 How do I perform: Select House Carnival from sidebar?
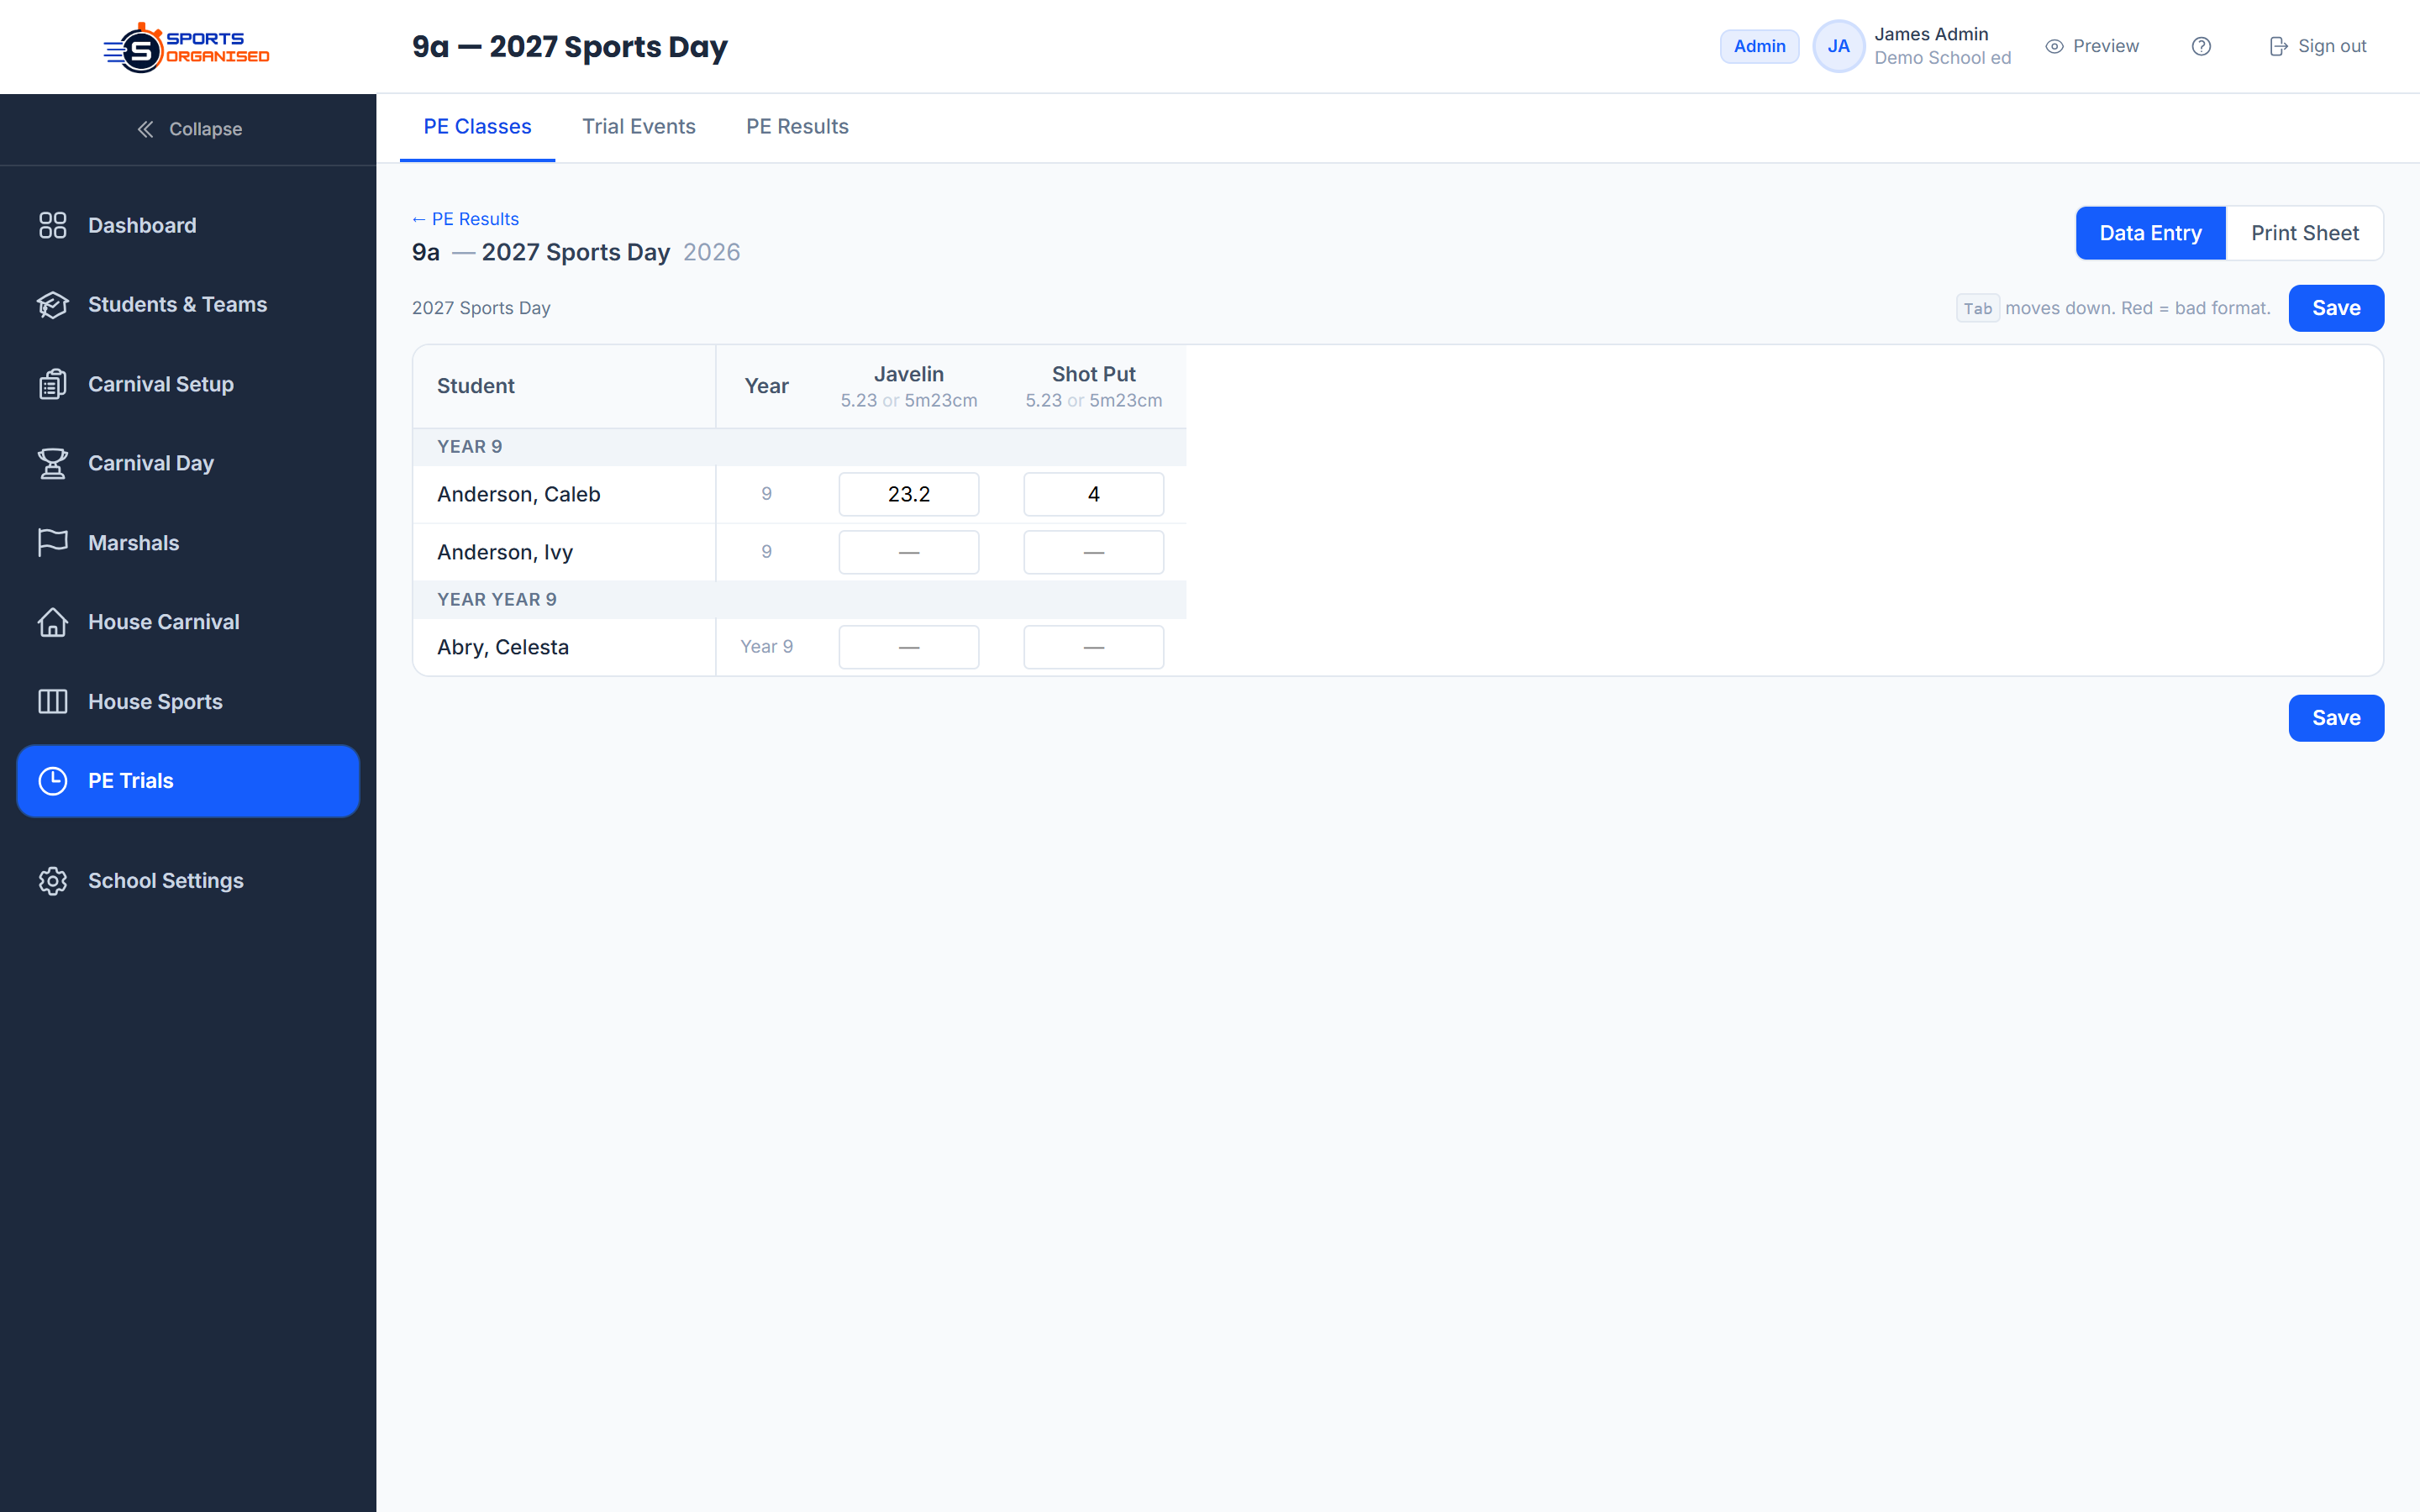point(188,622)
